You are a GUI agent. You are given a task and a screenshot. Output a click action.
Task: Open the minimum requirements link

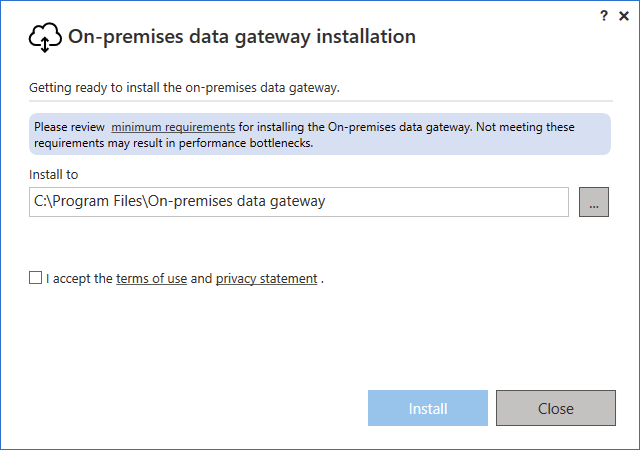pos(173,127)
